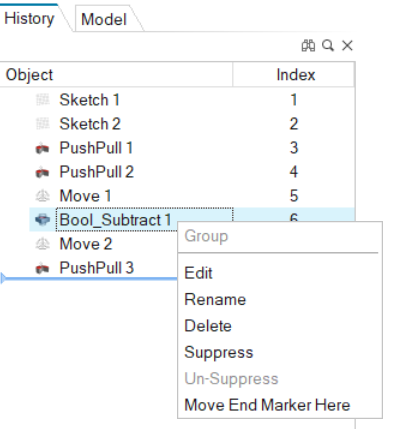
Task: Select the Sketch 1 grid icon
Action: [43, 100]
